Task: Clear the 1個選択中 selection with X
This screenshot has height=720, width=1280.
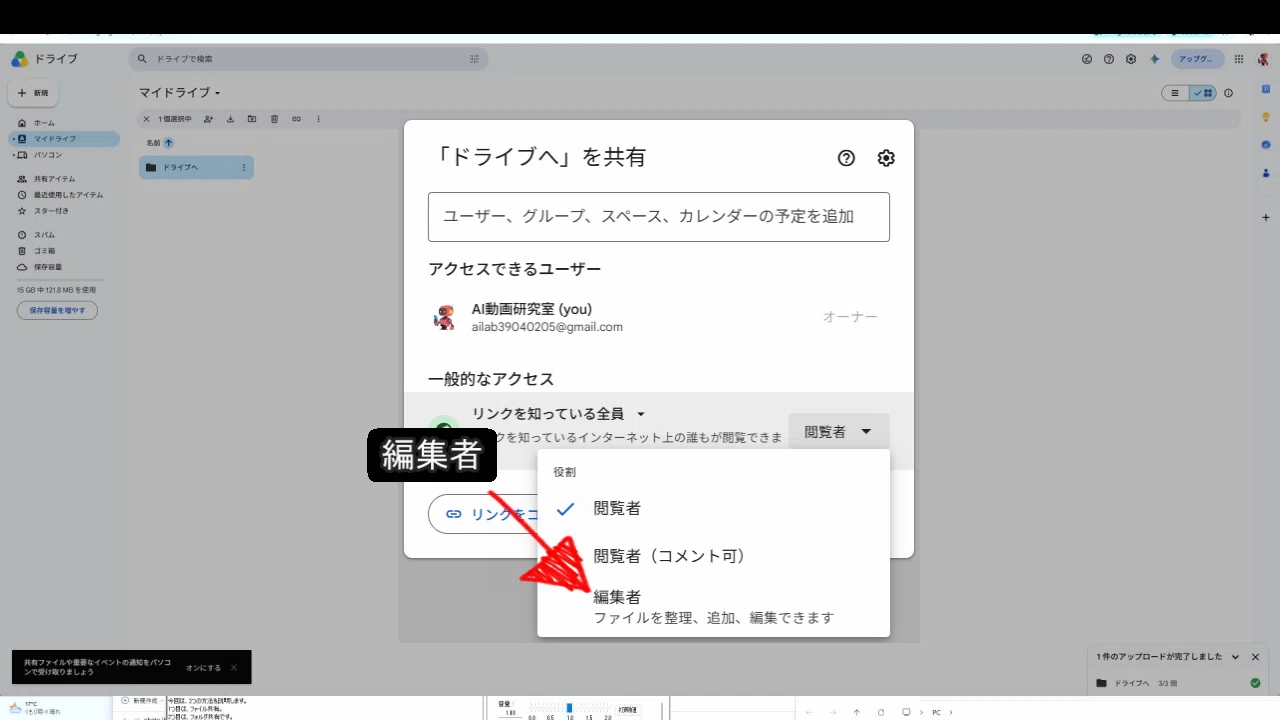Action: 146,119
